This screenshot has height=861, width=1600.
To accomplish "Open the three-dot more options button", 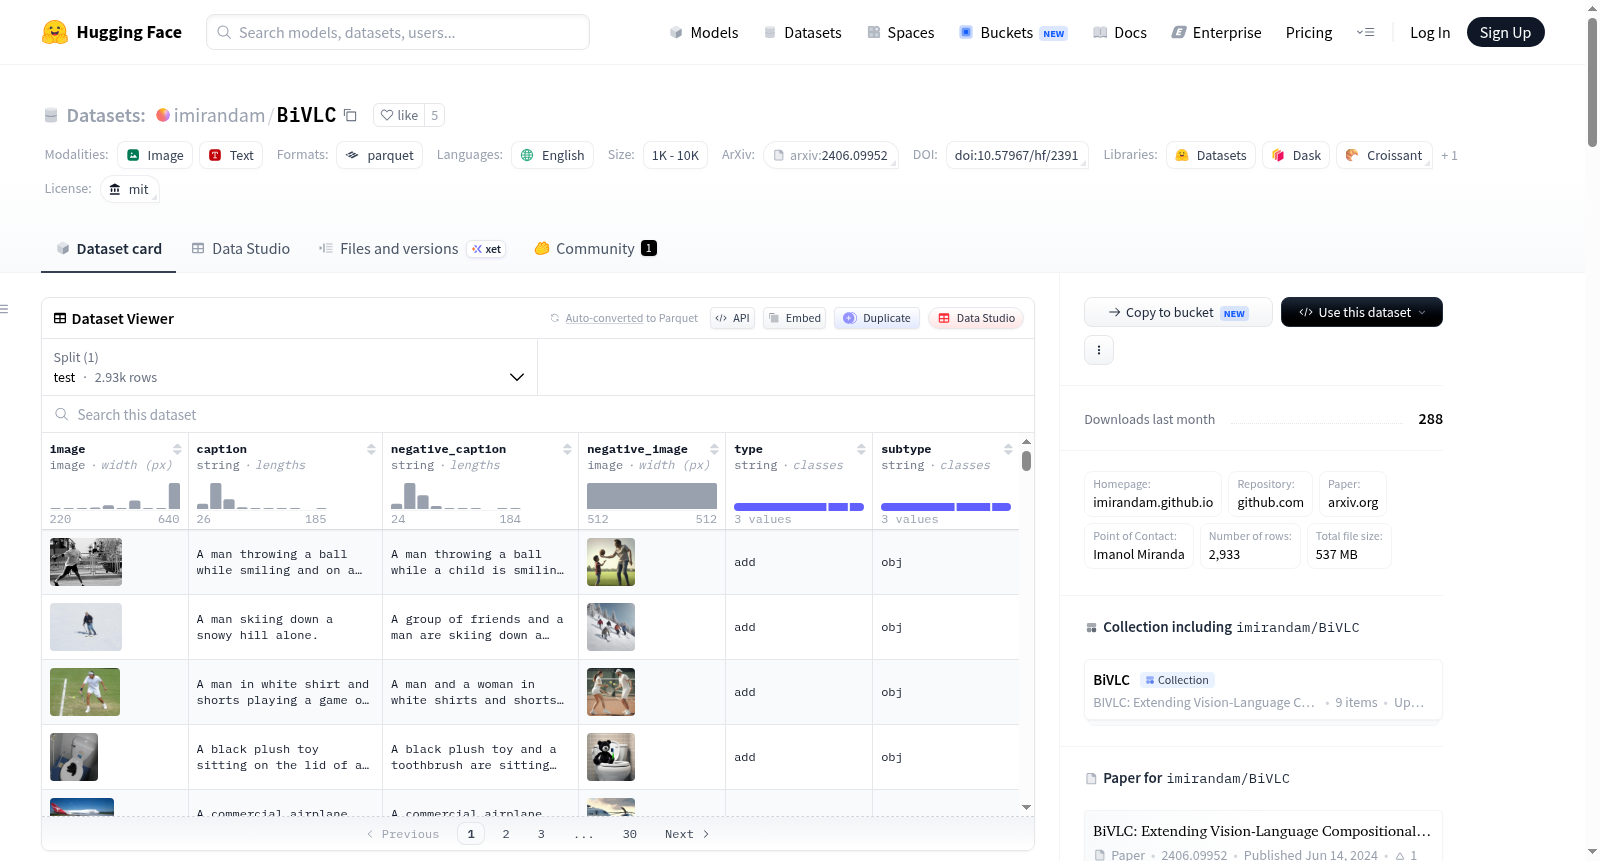I will click(1099, 350).
